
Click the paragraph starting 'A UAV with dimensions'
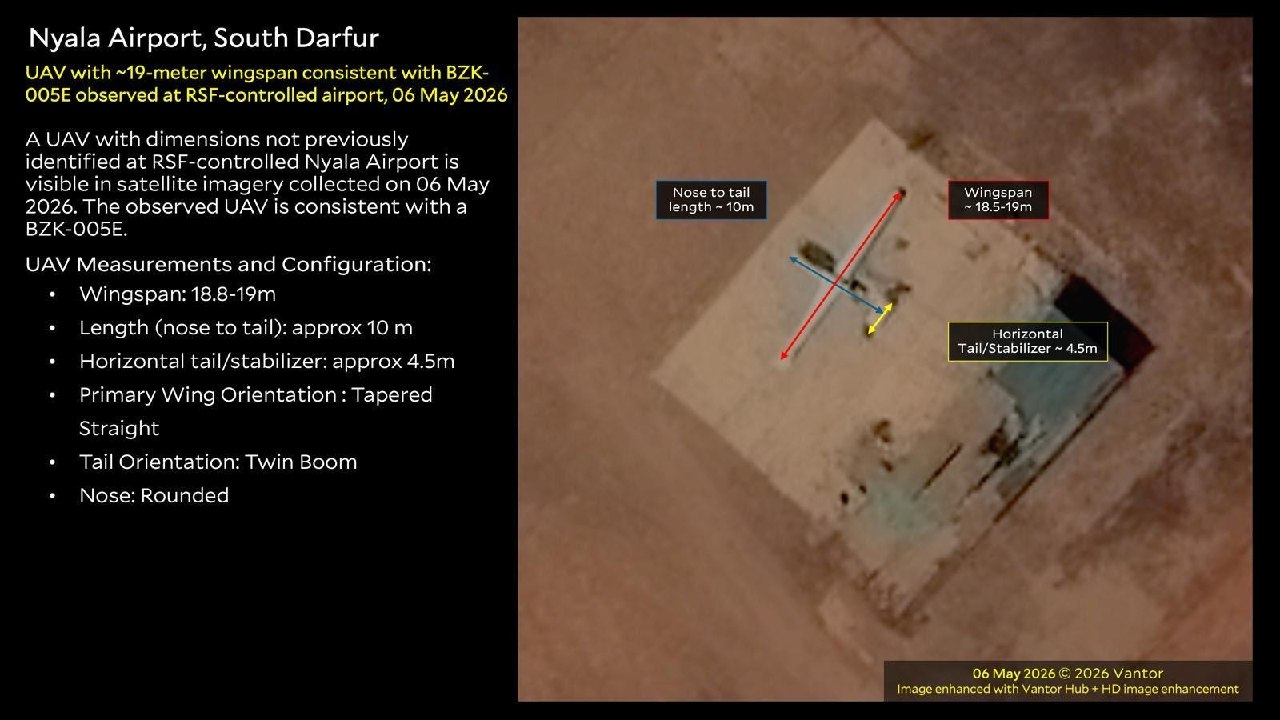pos(257,184)
